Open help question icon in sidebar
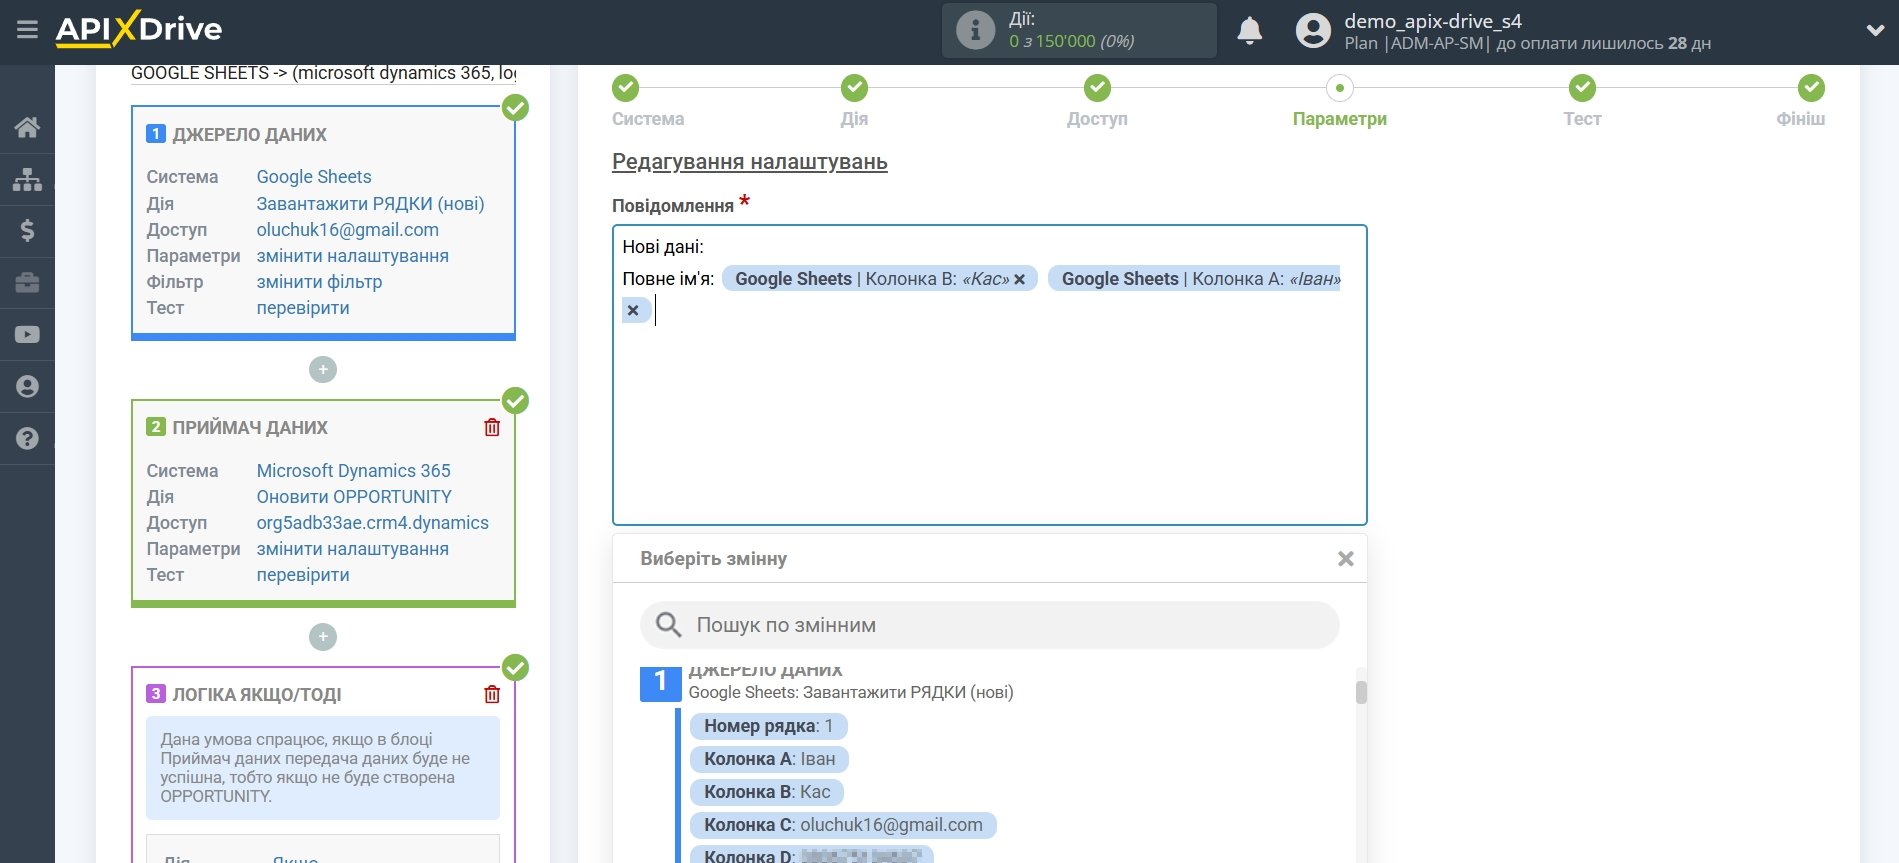Image resolution: width=1899 pixels, height=863 pixels. (27, 439)
